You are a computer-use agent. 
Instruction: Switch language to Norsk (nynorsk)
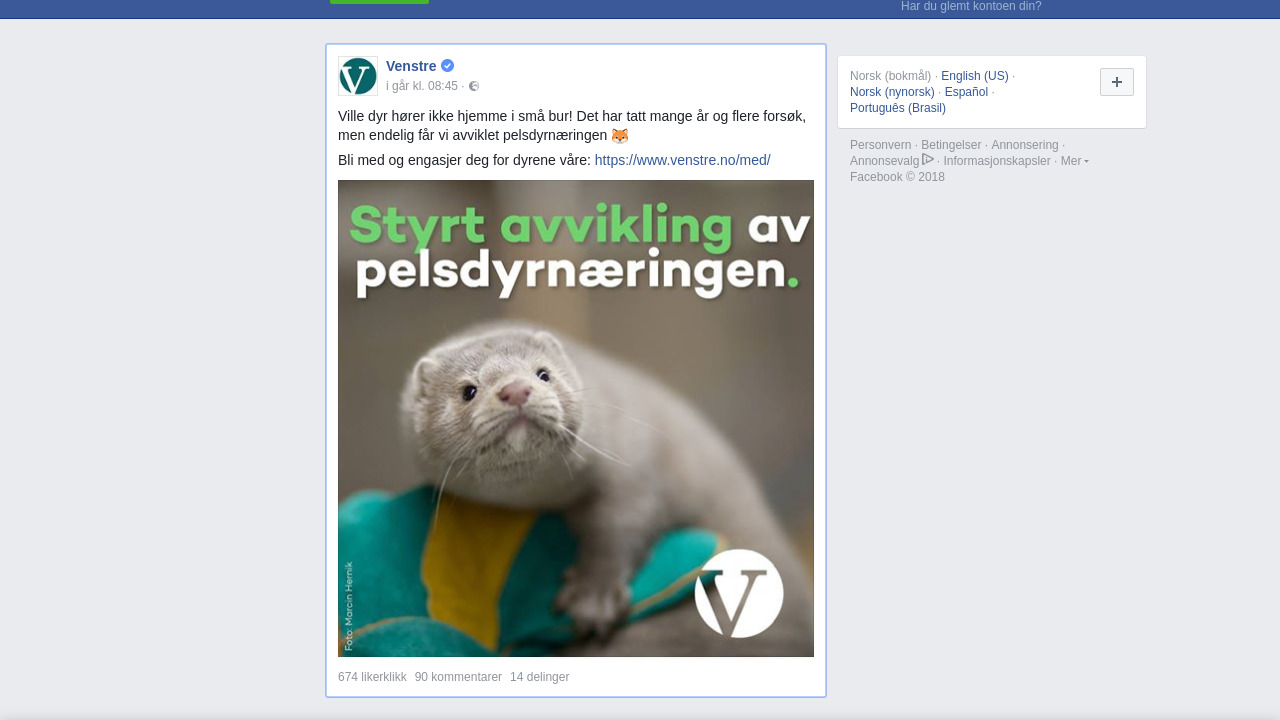pos(892,92)
